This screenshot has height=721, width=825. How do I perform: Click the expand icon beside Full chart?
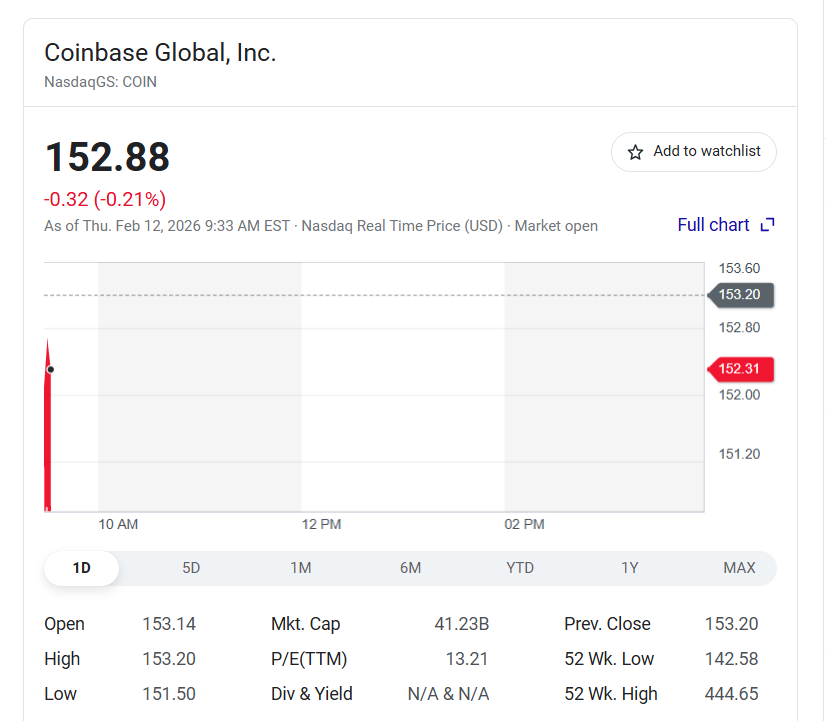coord(768,225)
